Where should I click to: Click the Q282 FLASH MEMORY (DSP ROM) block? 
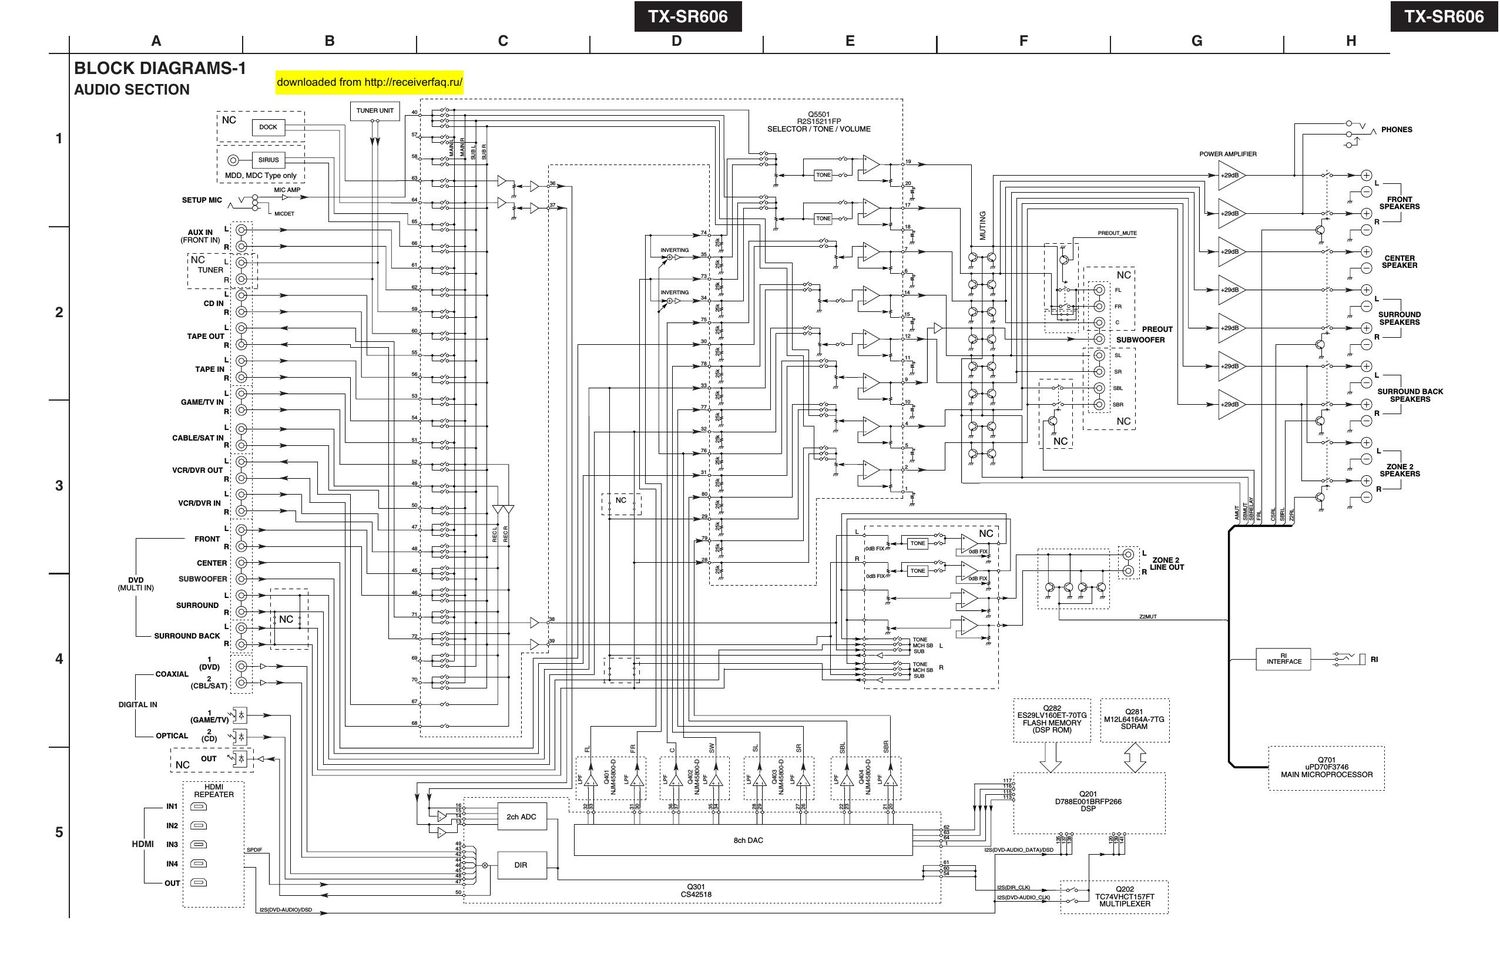1052,719
